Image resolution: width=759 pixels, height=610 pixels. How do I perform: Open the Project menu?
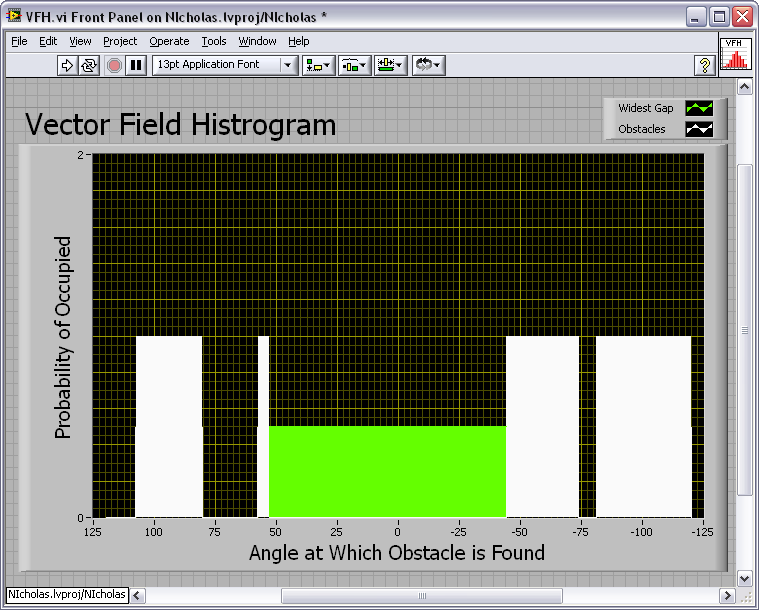(x=120, y=41)
